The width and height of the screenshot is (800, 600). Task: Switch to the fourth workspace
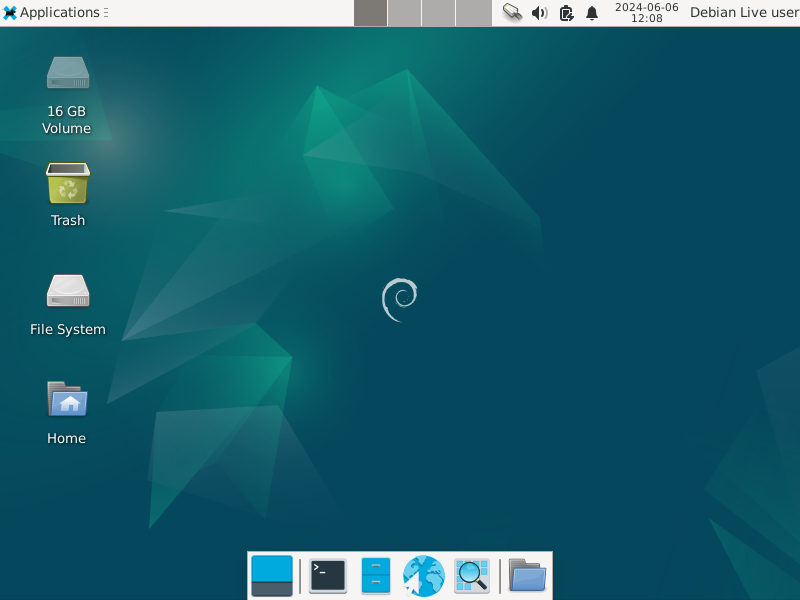pyautogui.click(x=473, y=13)
